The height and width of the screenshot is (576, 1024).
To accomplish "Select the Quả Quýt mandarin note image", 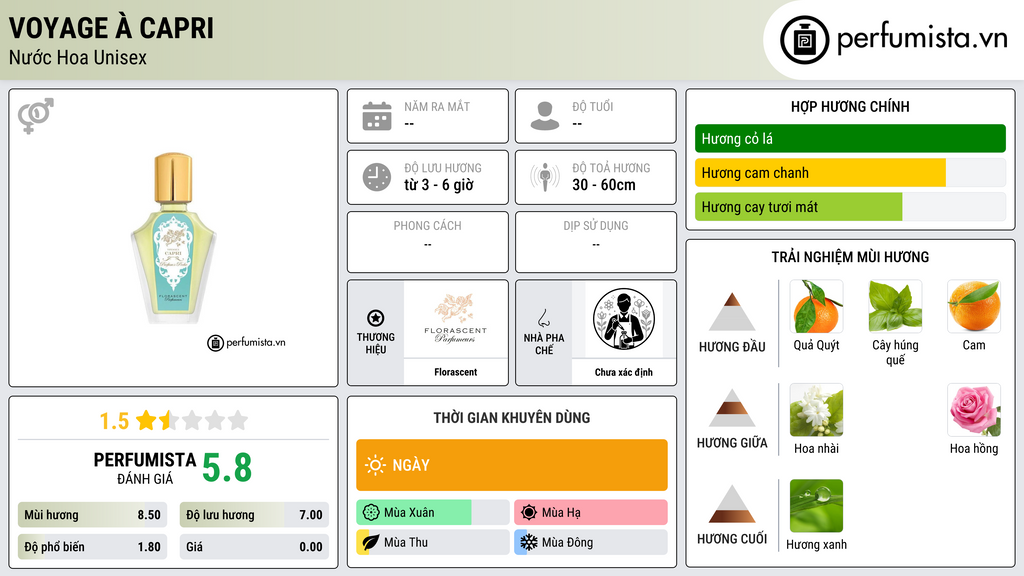I will pyautogui.click(x=816, y=307).
